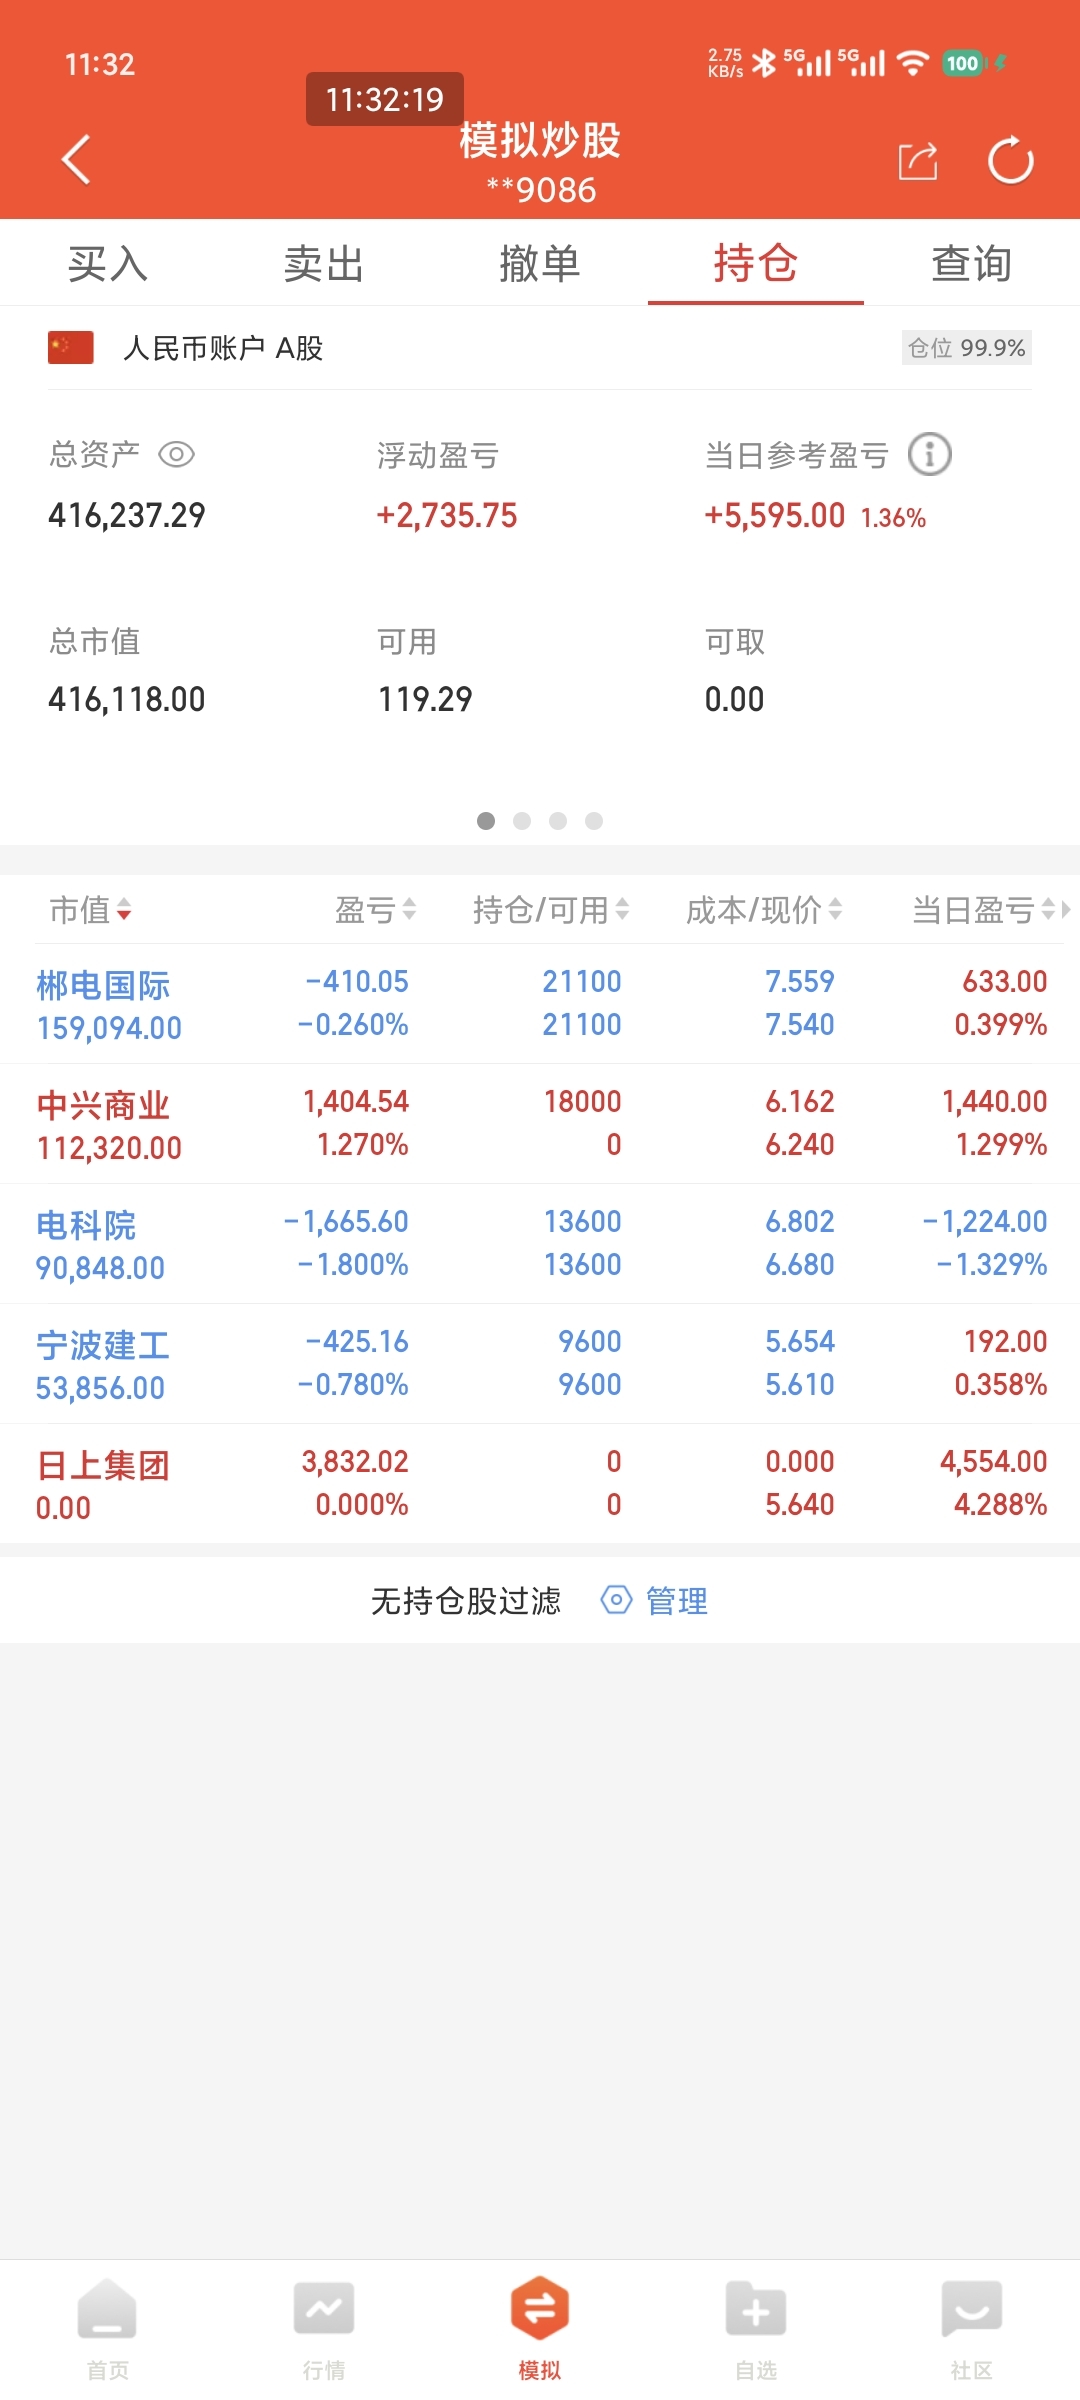Screen dimensions: 1080x2400
Task: Tap the China flag account icon
Action: [71, 348]
